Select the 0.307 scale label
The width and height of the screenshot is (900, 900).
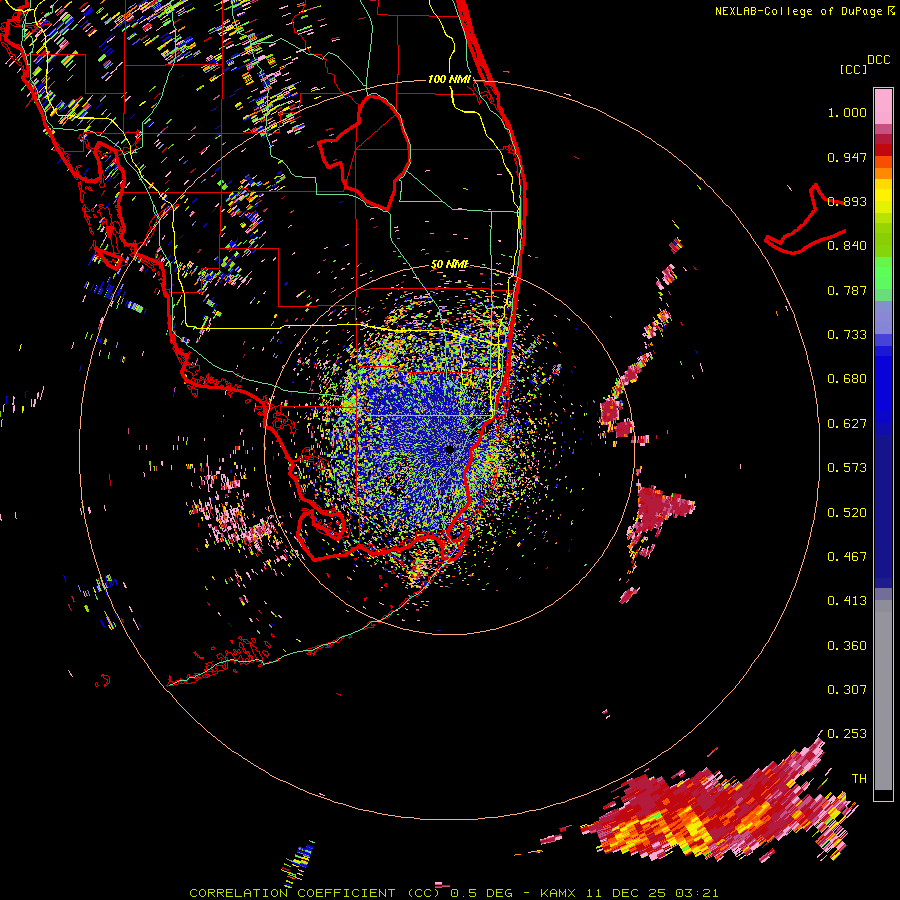pyautogui.click(x=847, y=690)
